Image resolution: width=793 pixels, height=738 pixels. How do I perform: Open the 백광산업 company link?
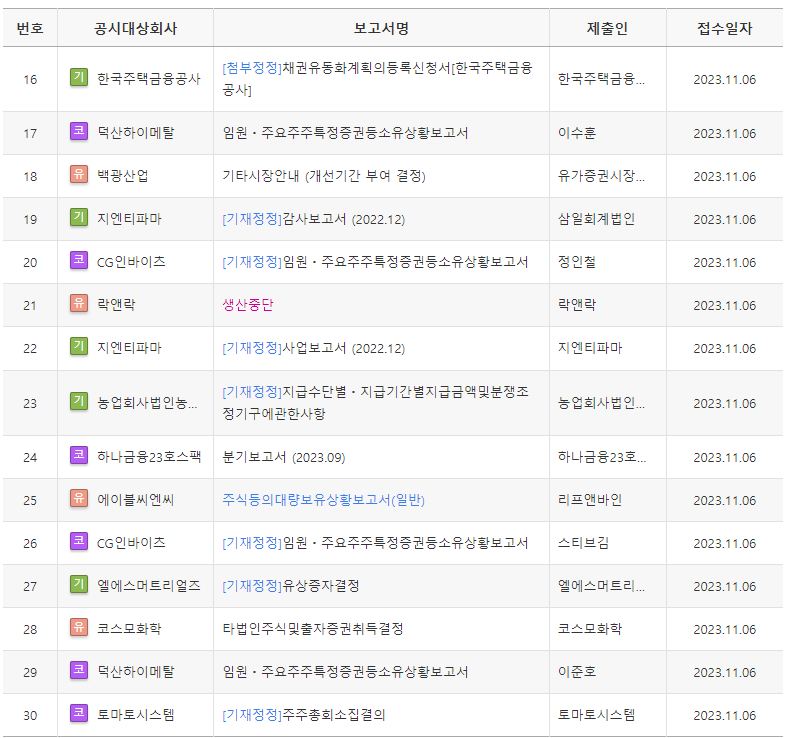tap(122, 176)
